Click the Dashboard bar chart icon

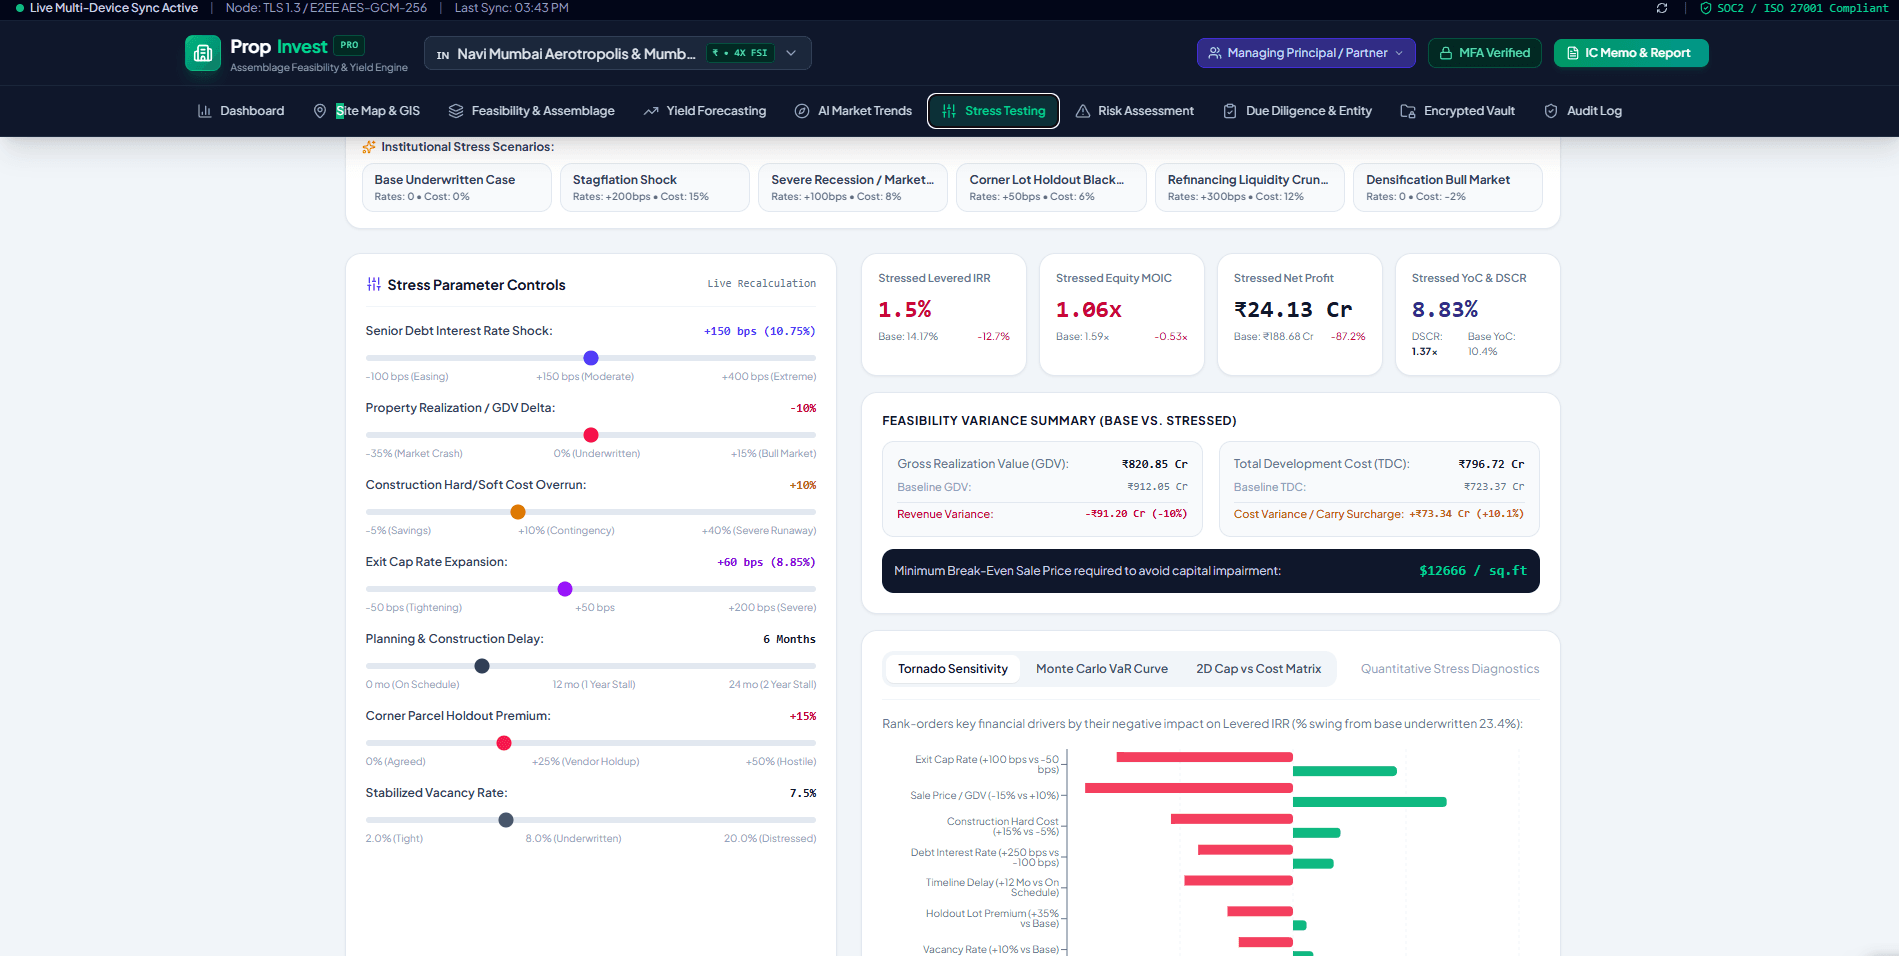204,111
